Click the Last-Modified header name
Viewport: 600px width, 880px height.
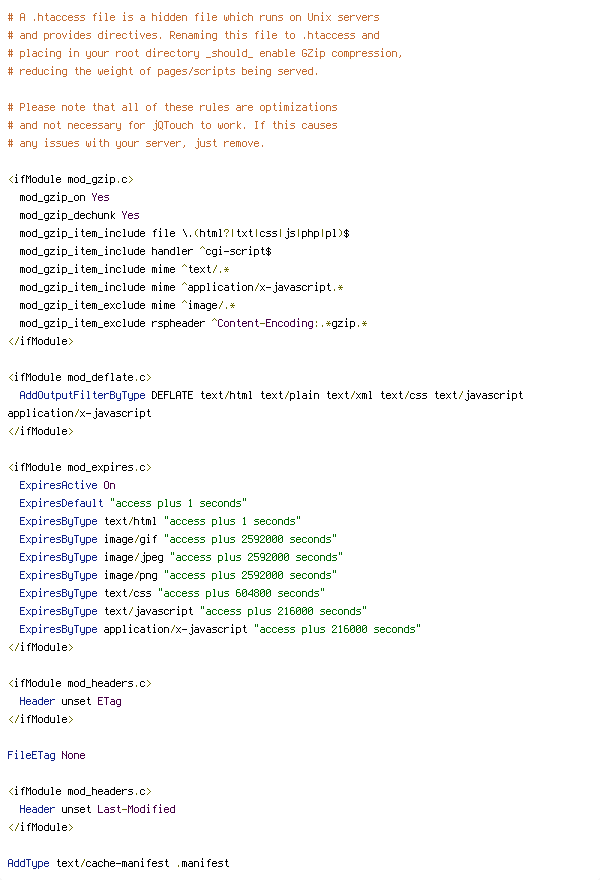pos(136,809)
